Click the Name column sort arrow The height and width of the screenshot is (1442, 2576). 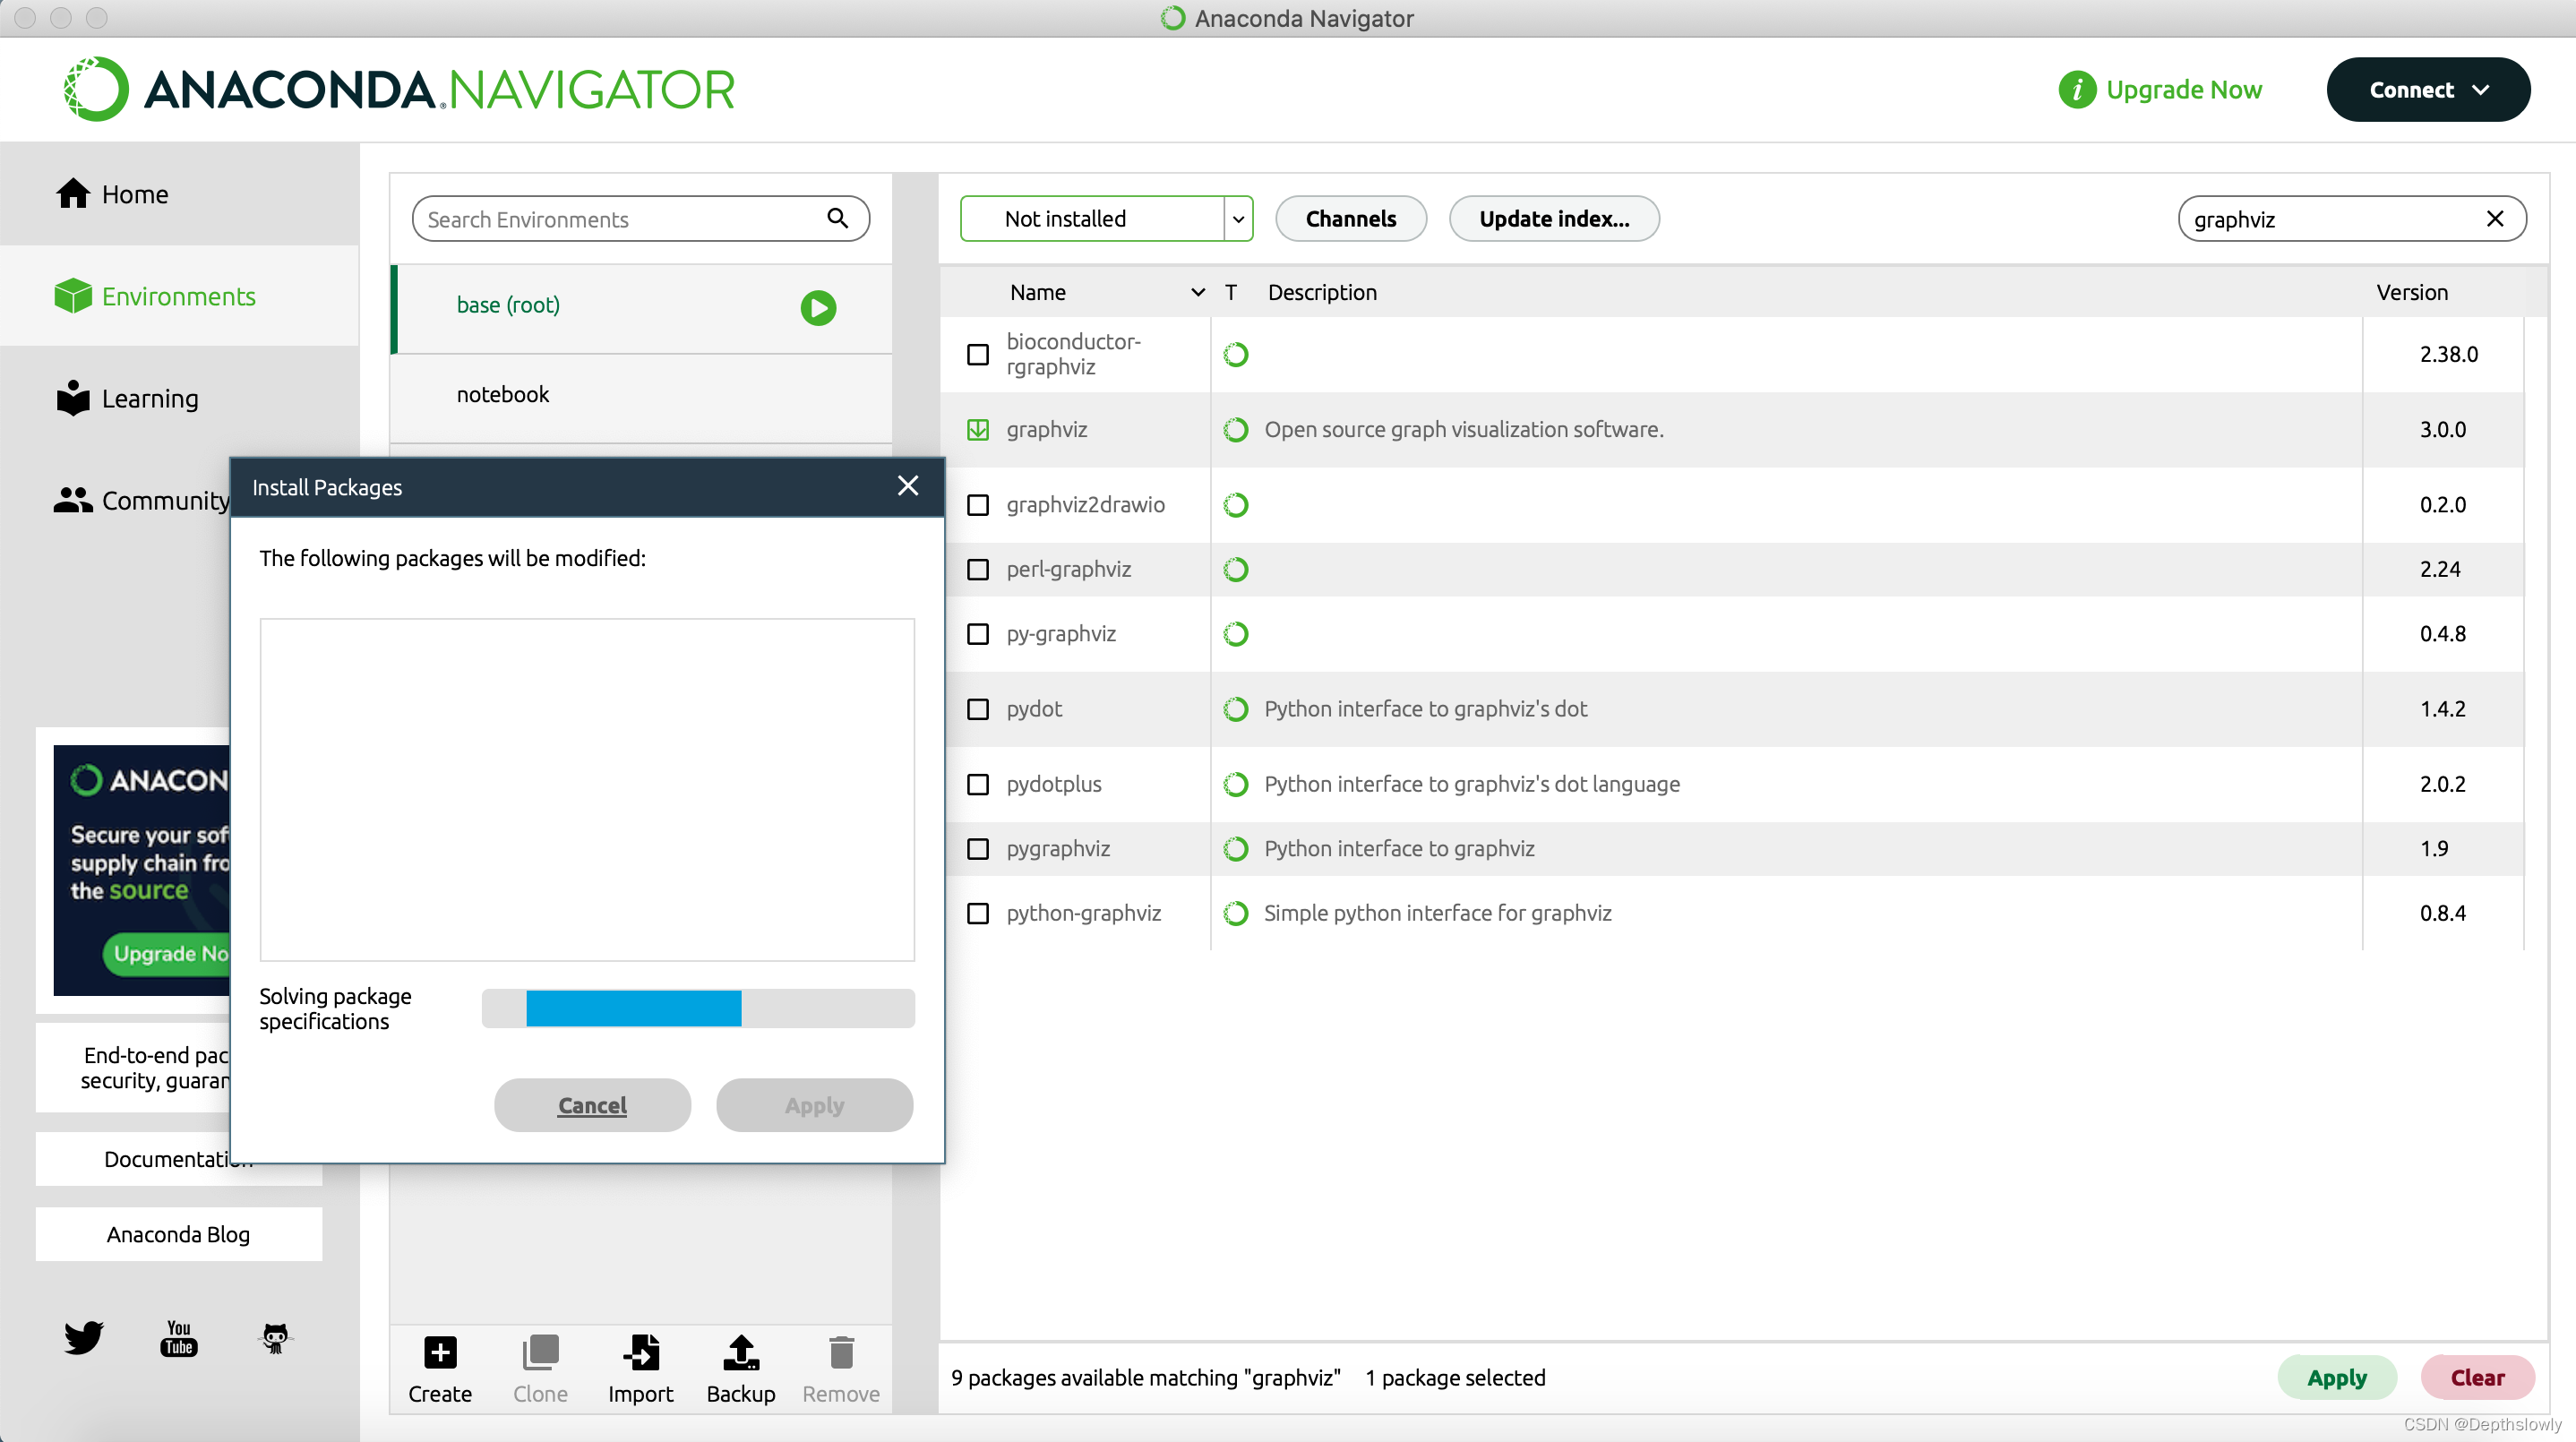pos(1197,292)
